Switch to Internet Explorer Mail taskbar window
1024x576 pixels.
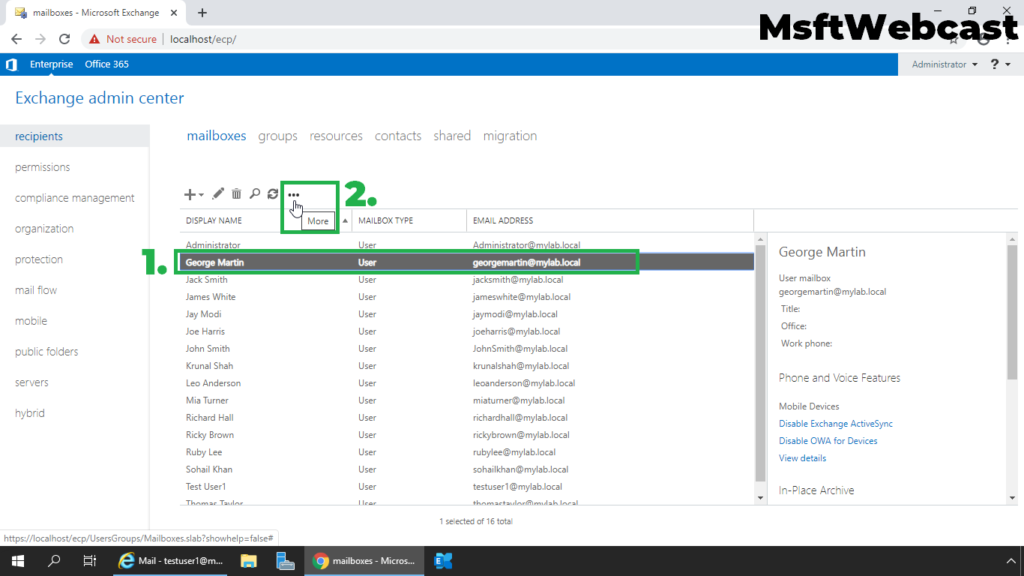click(171, 561)
